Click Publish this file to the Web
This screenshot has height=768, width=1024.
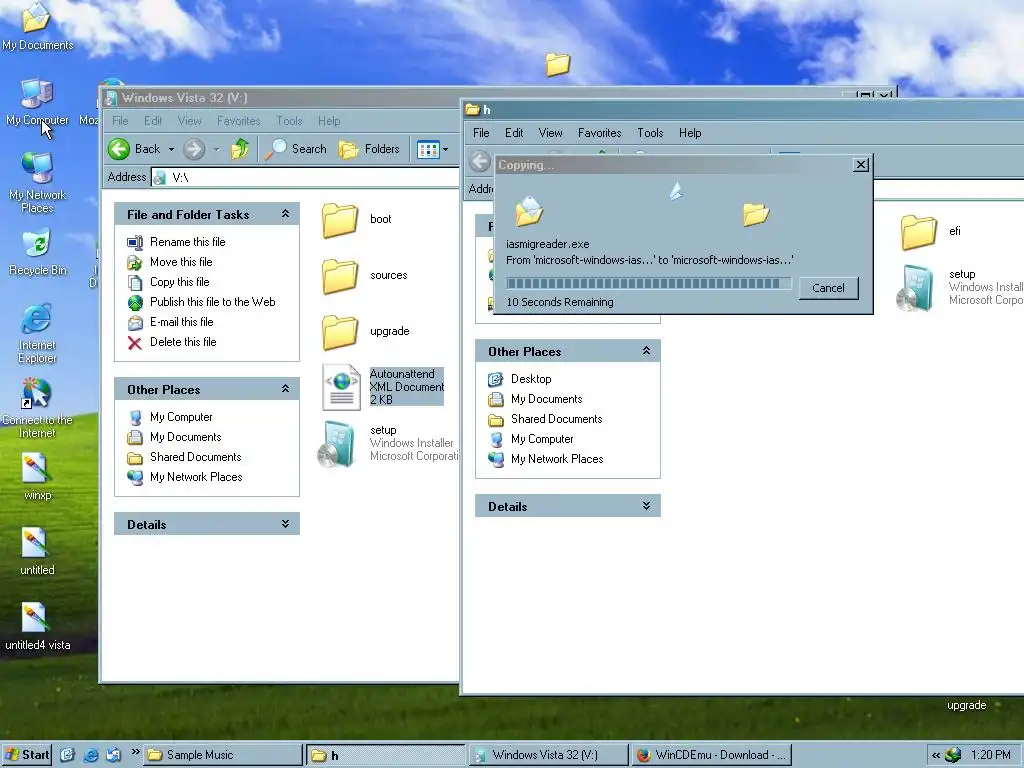(x=212, y=302)
